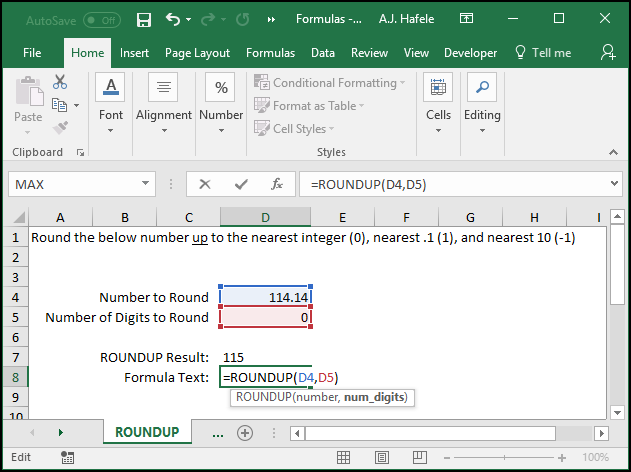
Task: Select the ROUNDUP sheet tab
Action: pos(147,432)
